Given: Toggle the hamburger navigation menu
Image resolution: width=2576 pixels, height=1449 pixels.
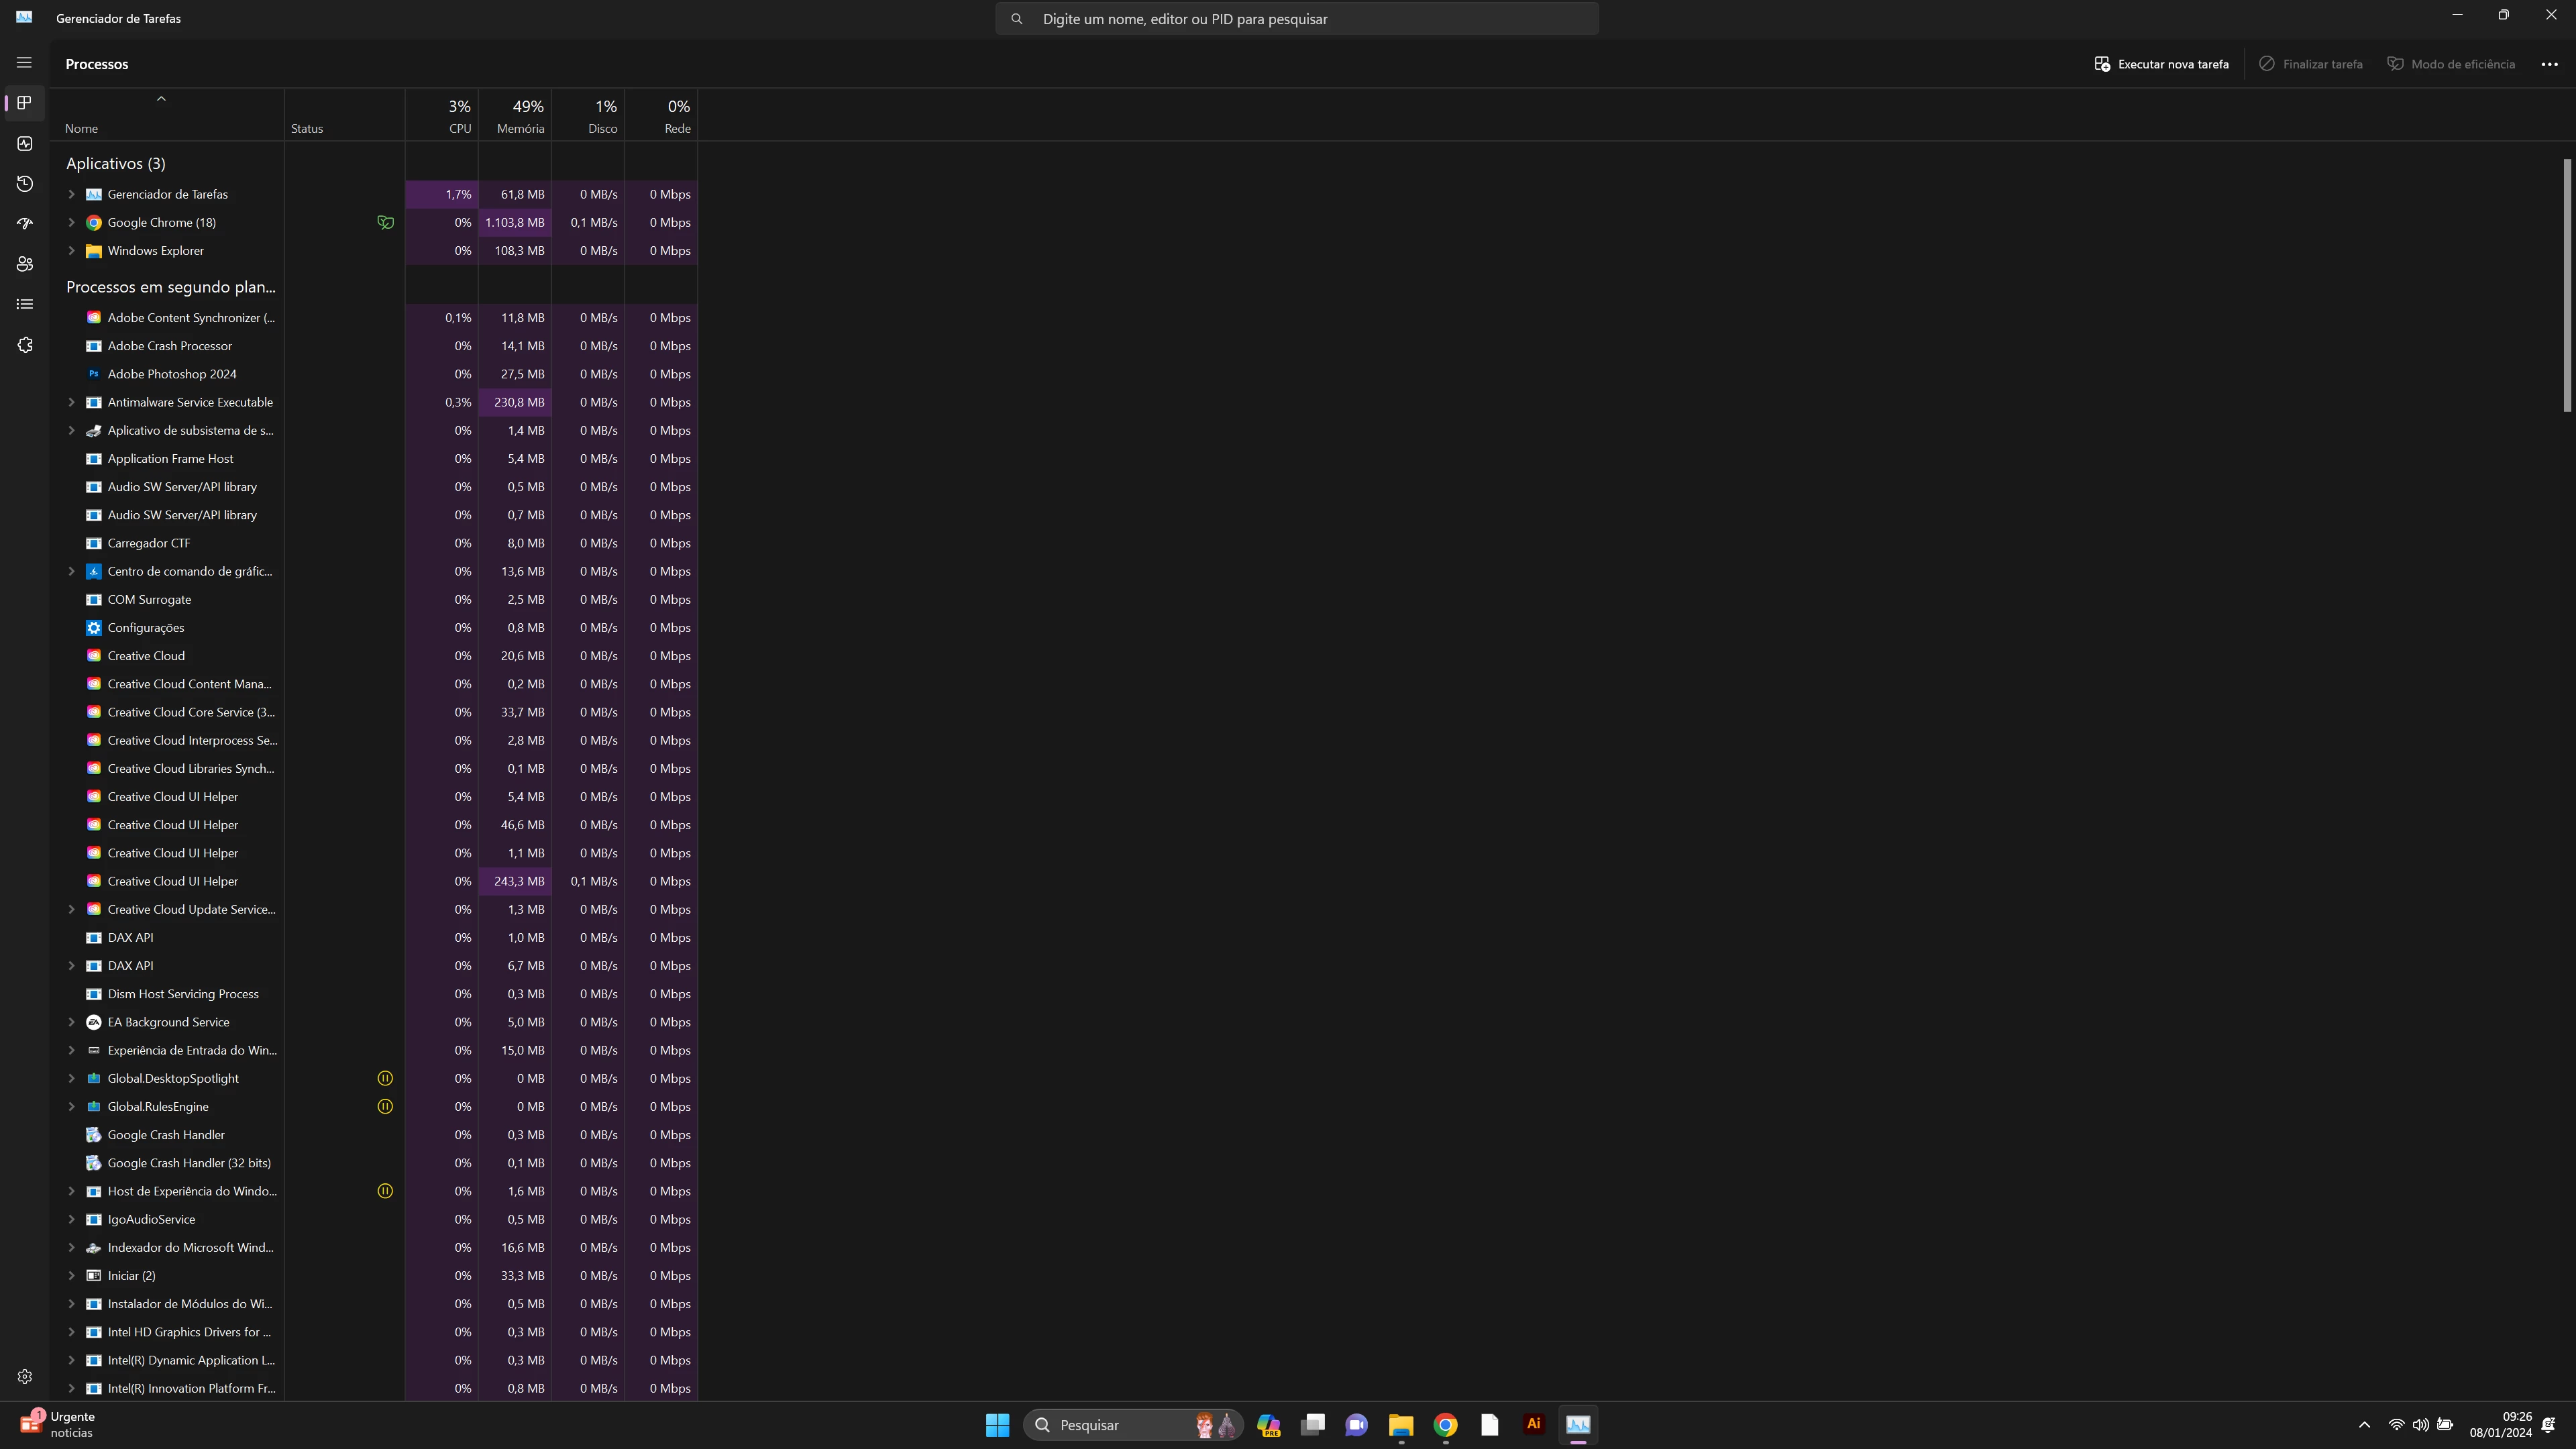Looking at the screenshot, I should (x=25, y=62).
